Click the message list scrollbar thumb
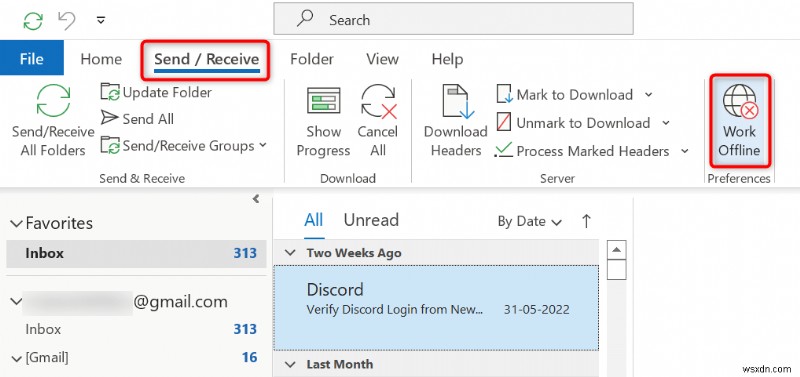This screenshot has width=800, height=377. 617,270
